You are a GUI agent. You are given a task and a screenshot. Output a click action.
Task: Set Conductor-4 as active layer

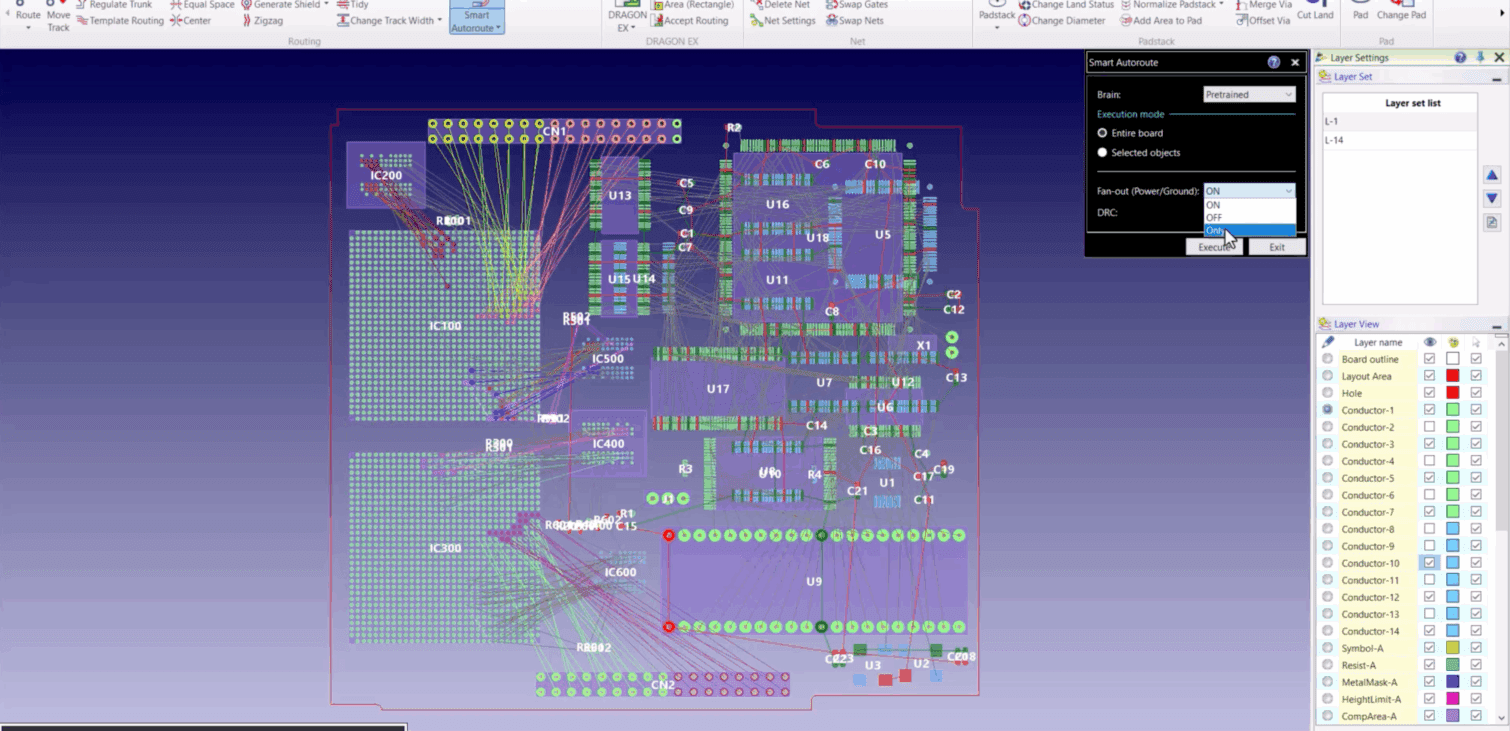pos(1328,461)
